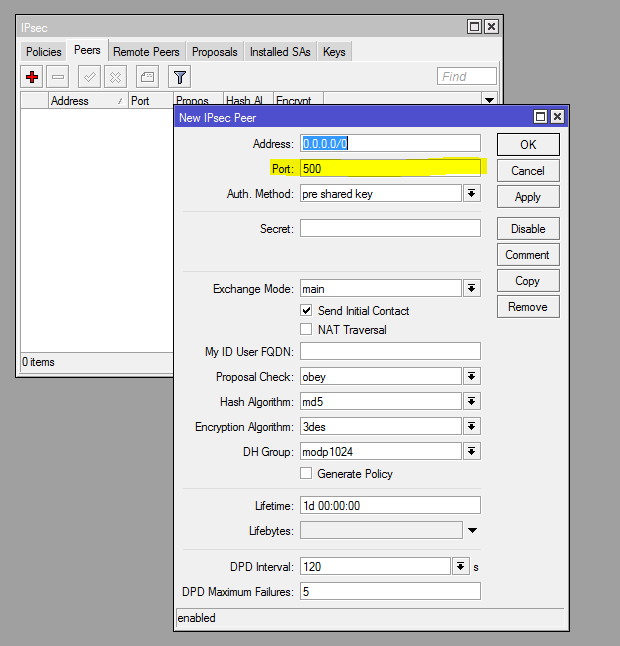
Task: Open column selector arrow in IPsec table
Action: tap(489, 100)
